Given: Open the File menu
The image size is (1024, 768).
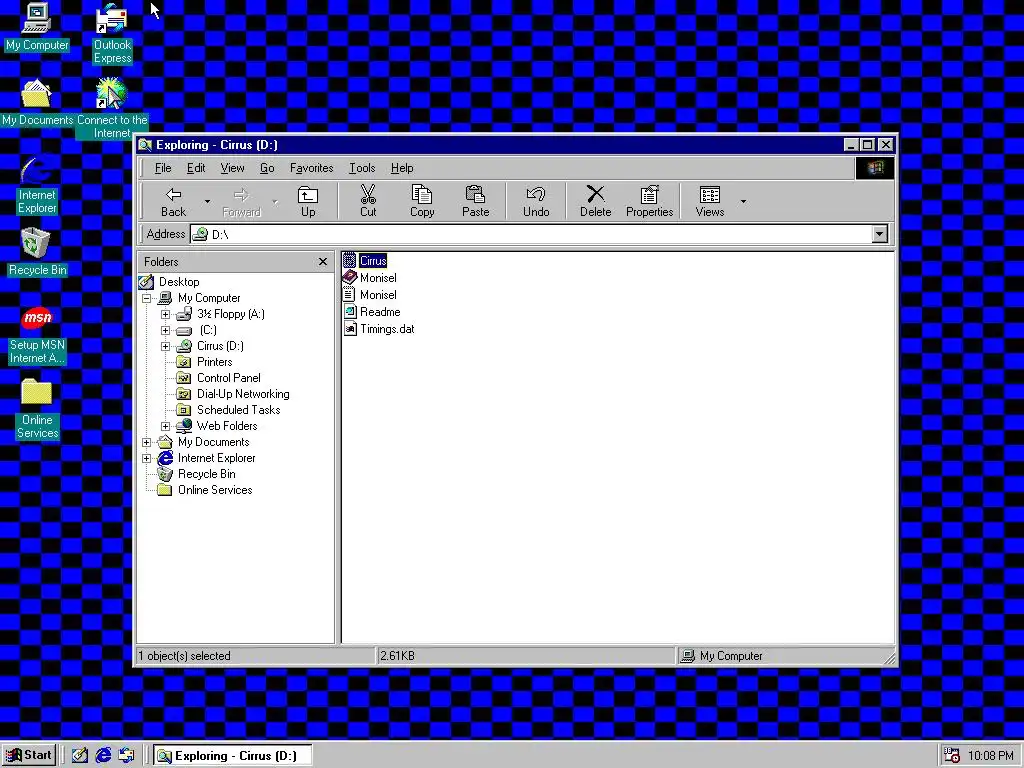Looking at the screenshot, I should pyautogui.click(x=163, y=168).
